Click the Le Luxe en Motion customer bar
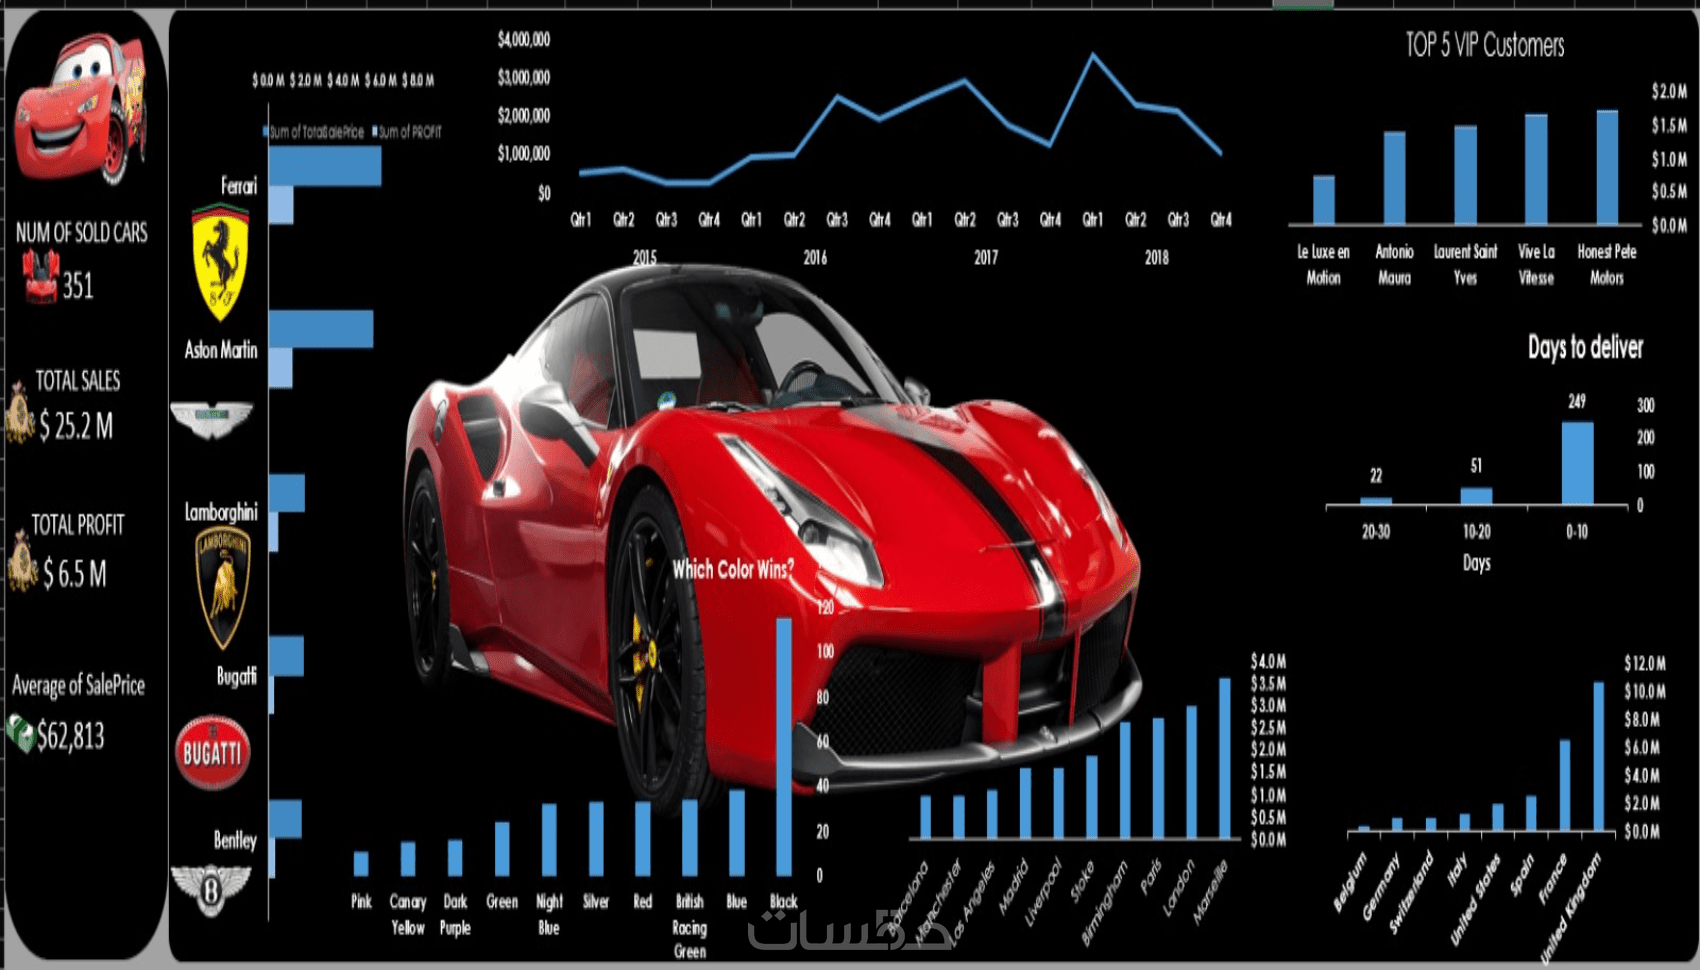The image size is (1700, 970). (x=1323, y=200)
